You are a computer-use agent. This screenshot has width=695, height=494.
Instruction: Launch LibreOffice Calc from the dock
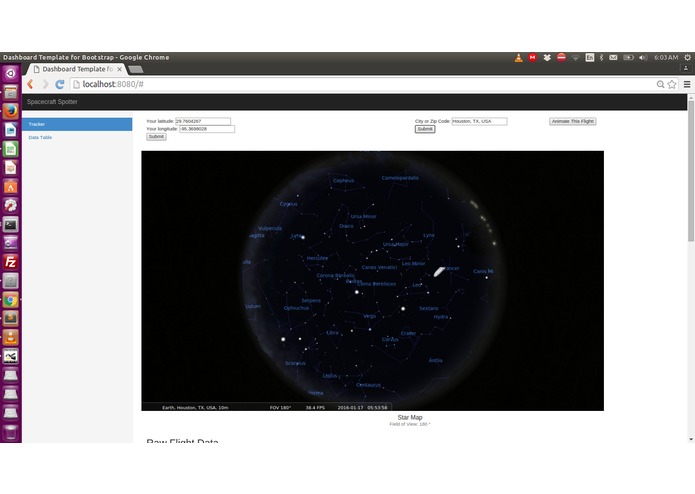(x=11, y=149)
